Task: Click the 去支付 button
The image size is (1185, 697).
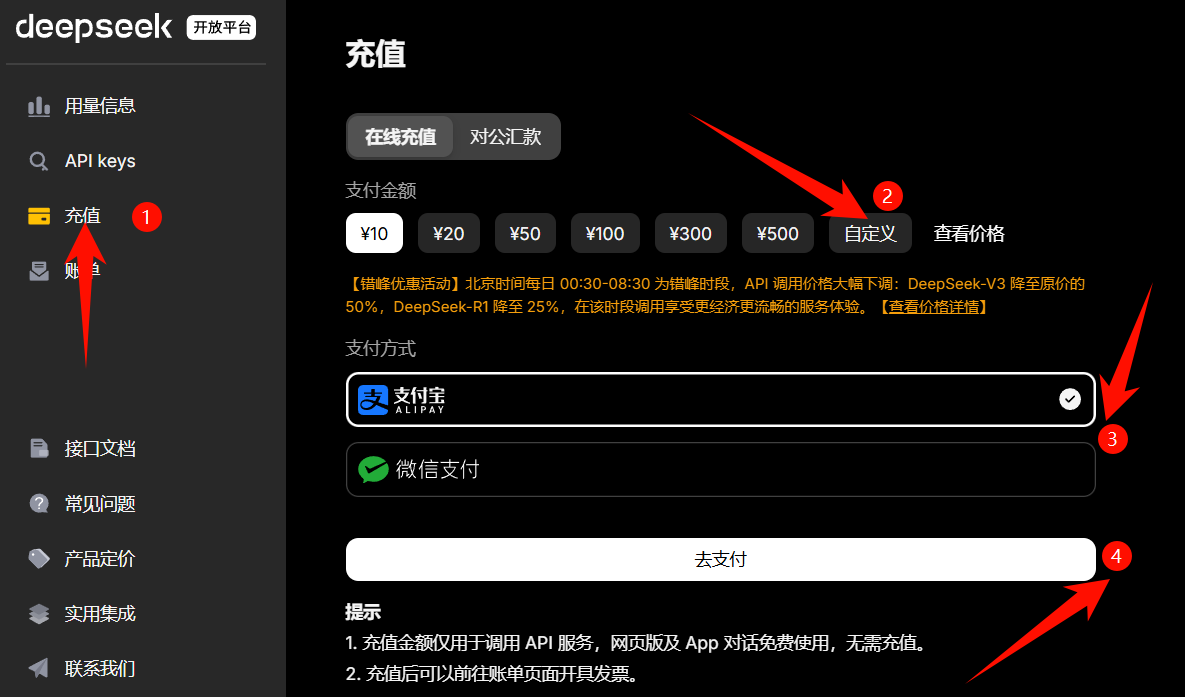Action: [720, 559]
